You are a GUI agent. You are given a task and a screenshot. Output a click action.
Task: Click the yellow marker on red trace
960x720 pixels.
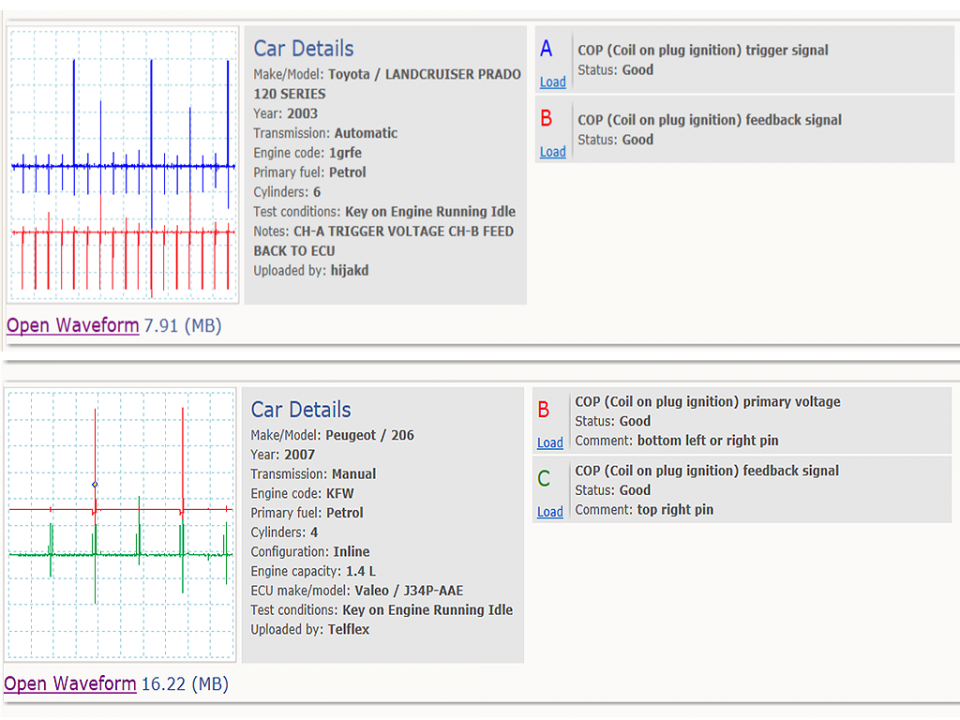click(x=95, y=484)
